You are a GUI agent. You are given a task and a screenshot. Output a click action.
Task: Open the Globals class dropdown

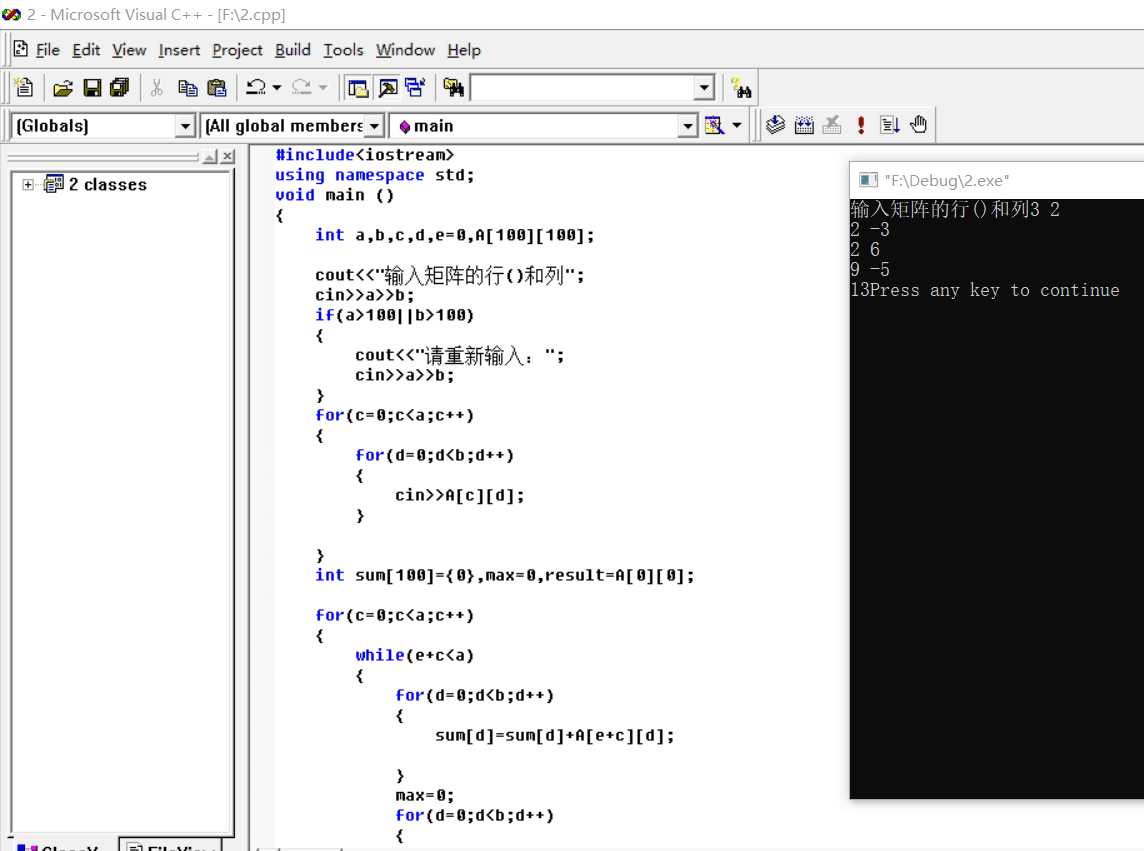(x=185, y=126)
